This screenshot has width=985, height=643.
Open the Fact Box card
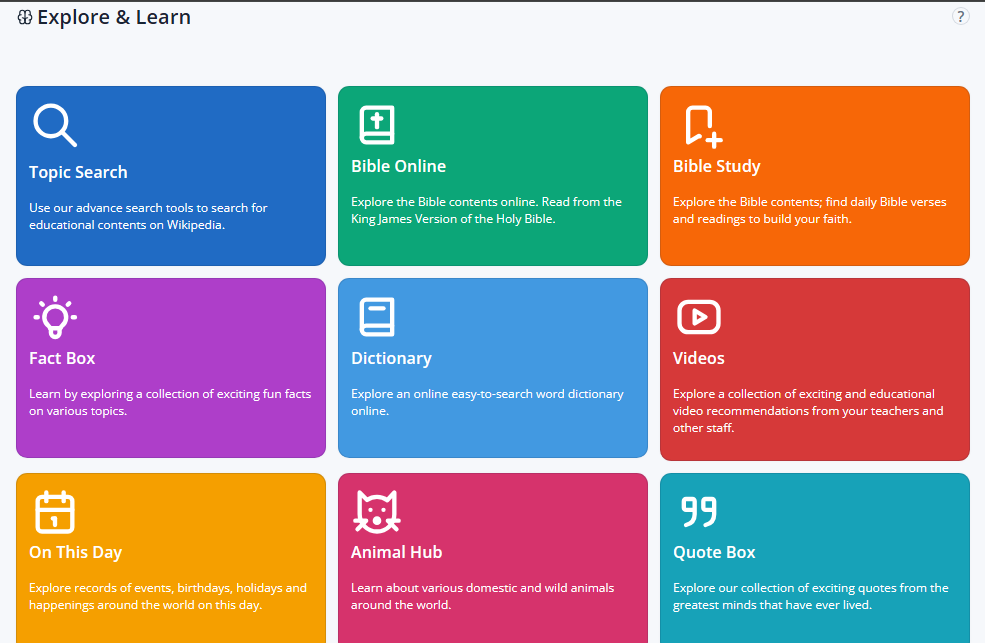170,368
